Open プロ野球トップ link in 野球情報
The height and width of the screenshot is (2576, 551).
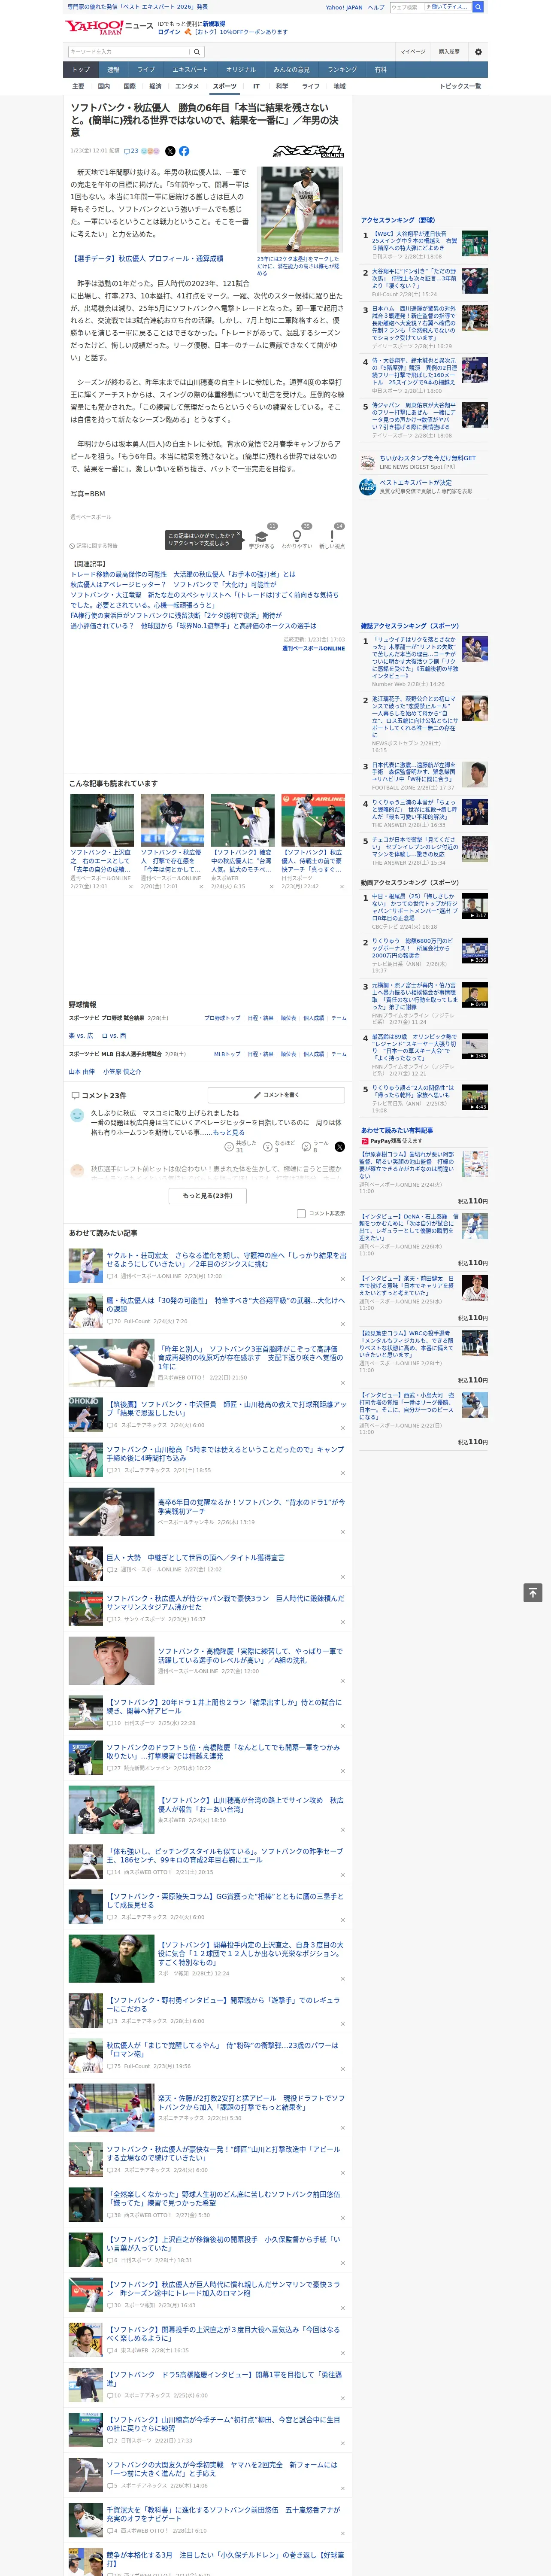point(222,1018)
